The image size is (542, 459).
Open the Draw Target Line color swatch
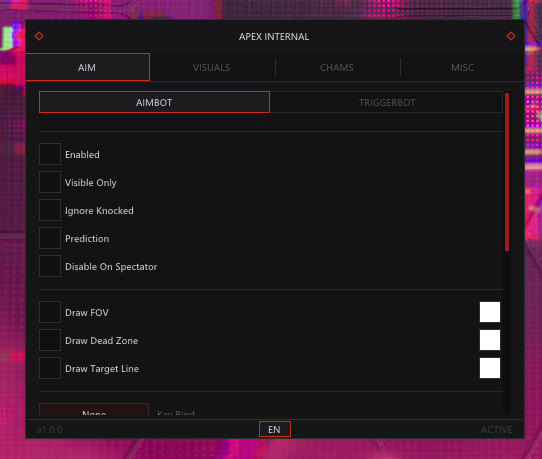pyautogui.click(x=490, y=368)
